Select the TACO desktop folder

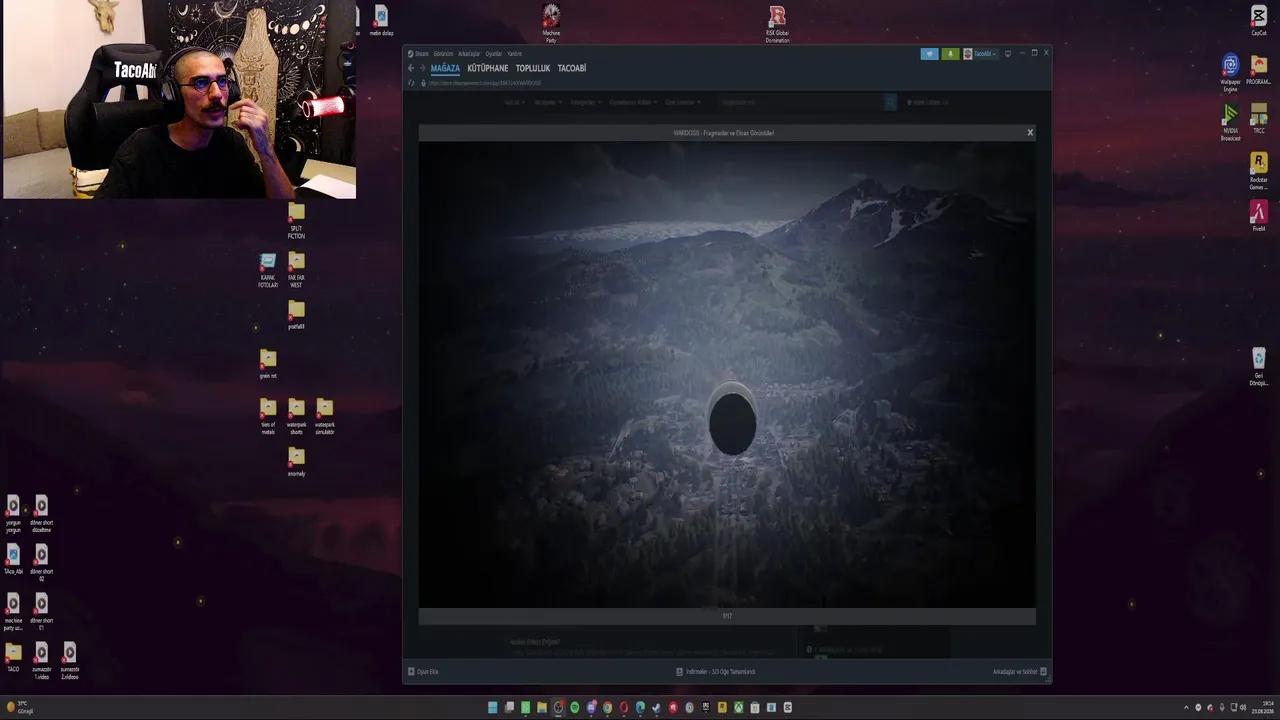click(x=13, y=657)
